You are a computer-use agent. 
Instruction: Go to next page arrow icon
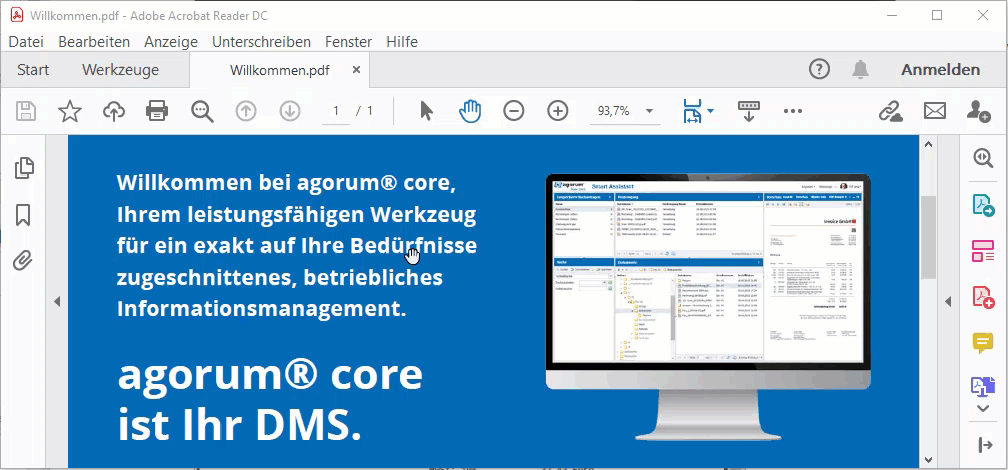290,111
